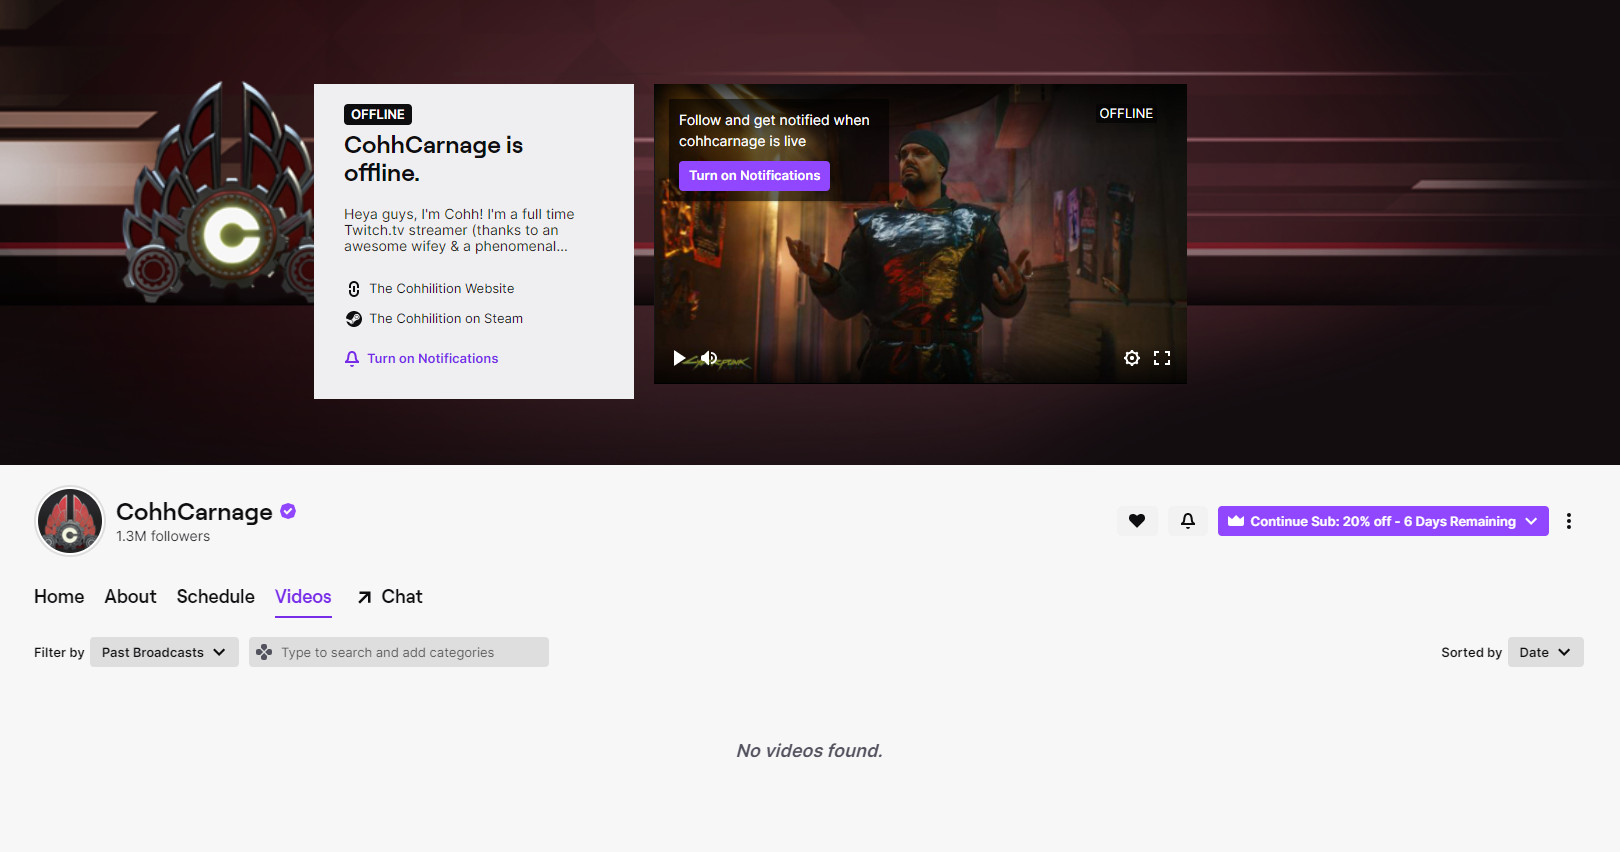Click the channel bio description text
This screenshot has width=1620, height=852.
coord(459,230)
